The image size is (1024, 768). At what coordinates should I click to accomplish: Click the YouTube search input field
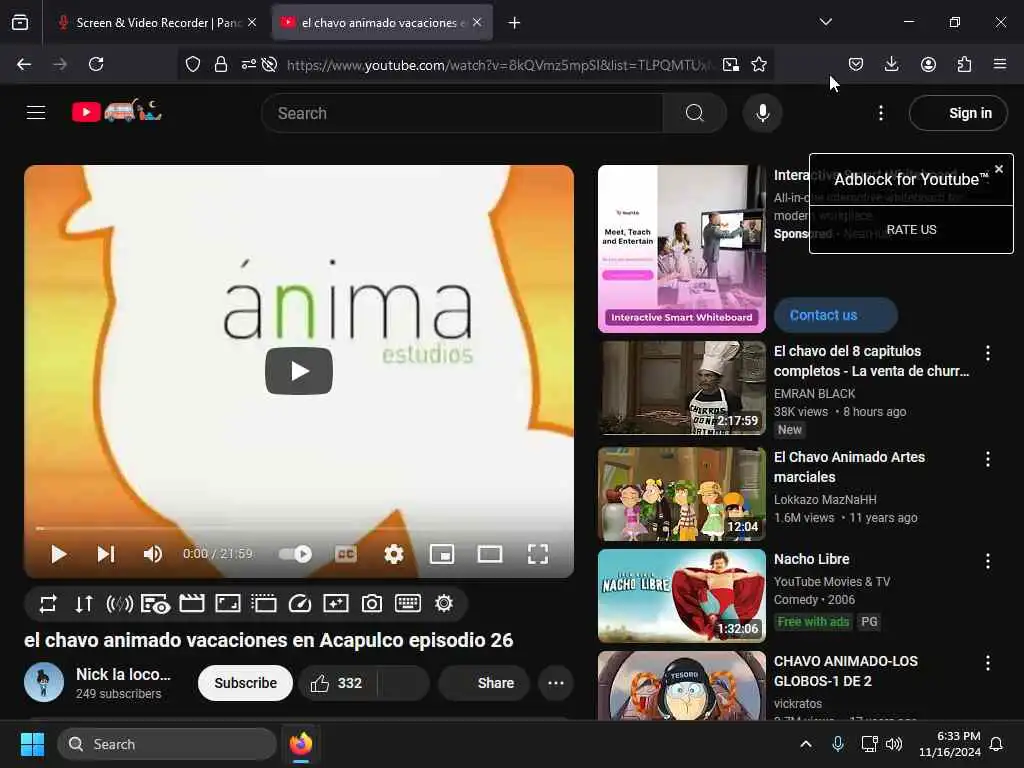(462, 113)
